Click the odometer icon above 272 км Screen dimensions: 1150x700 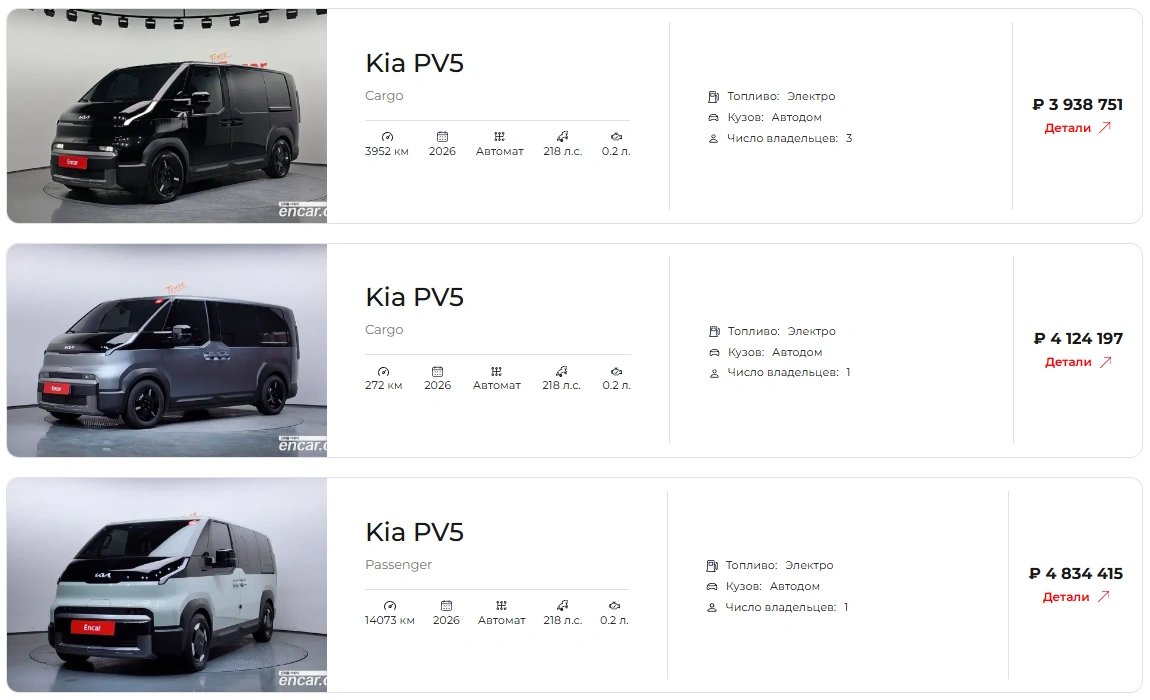click(x=384, y=371)
